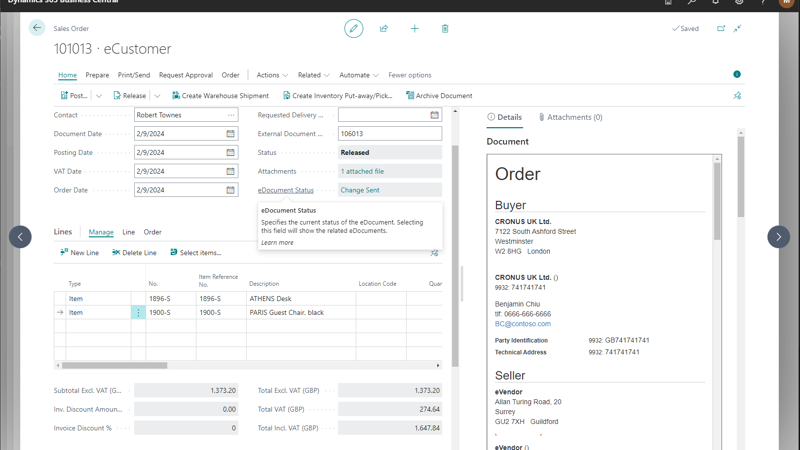
Task: Click the share icon
Action: [384, 29]
